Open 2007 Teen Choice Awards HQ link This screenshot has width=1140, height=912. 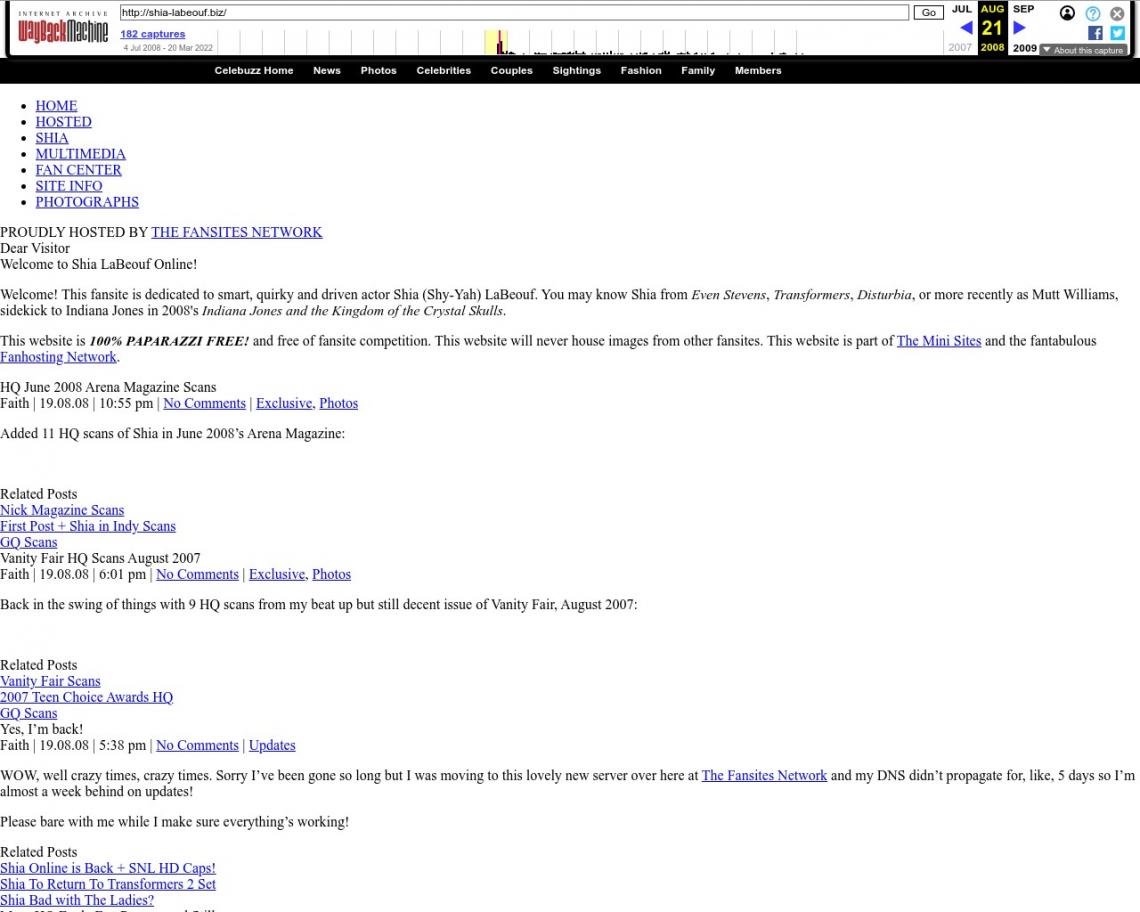click(87, 697)
